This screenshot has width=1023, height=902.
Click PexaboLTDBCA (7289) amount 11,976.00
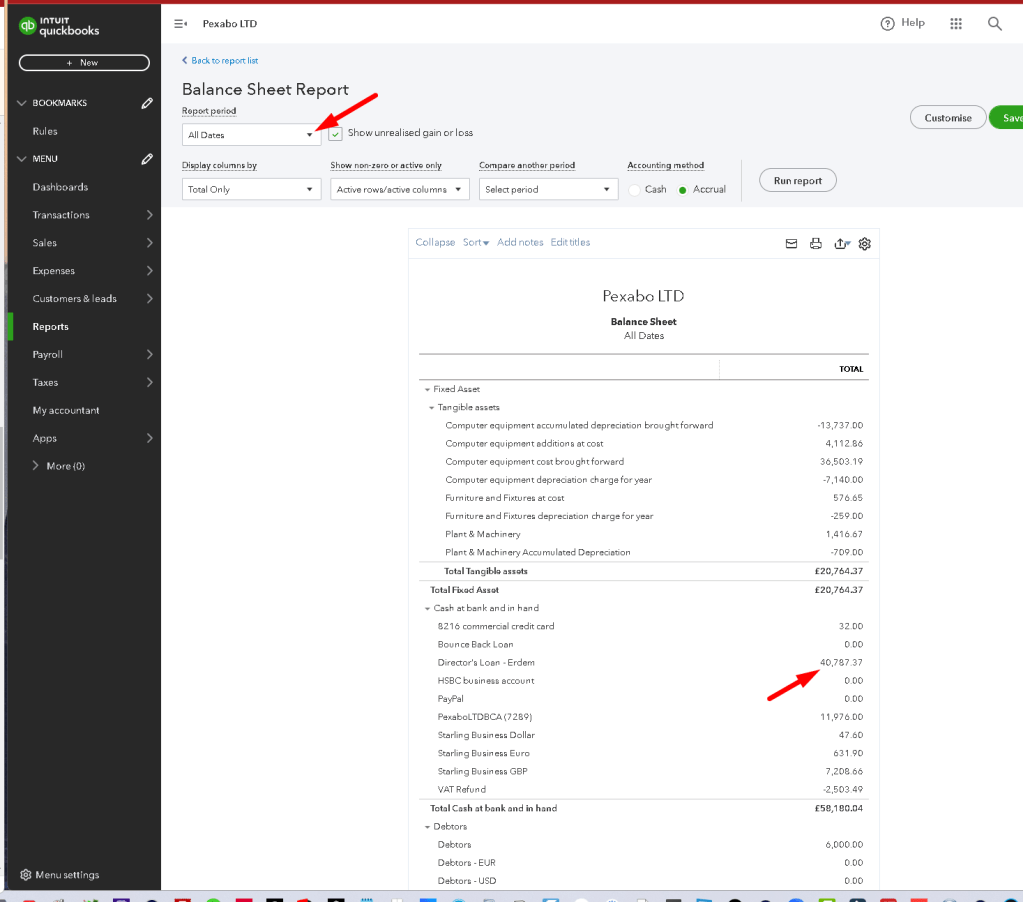[841, 717]
